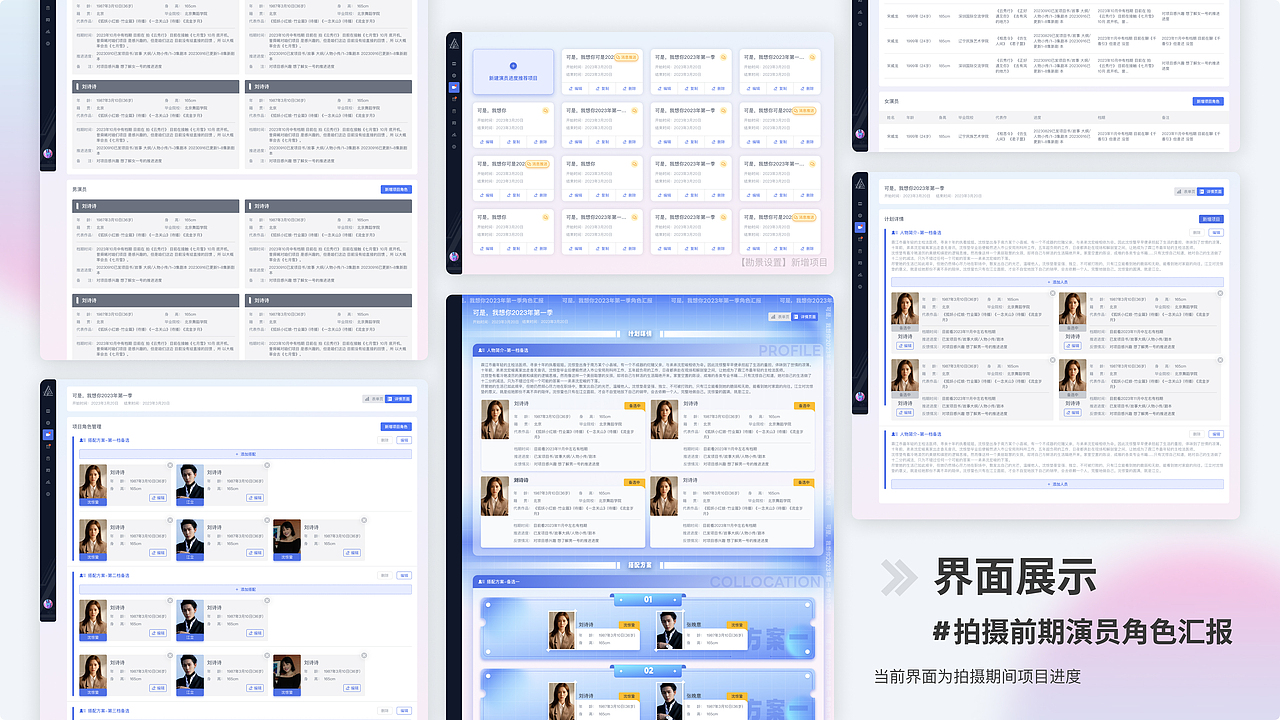The width and height of the screenshot is (1280, 720).
Task: Switch to 详情页面 view in 项目角色管理 window
Action: [x=398, y=399]
